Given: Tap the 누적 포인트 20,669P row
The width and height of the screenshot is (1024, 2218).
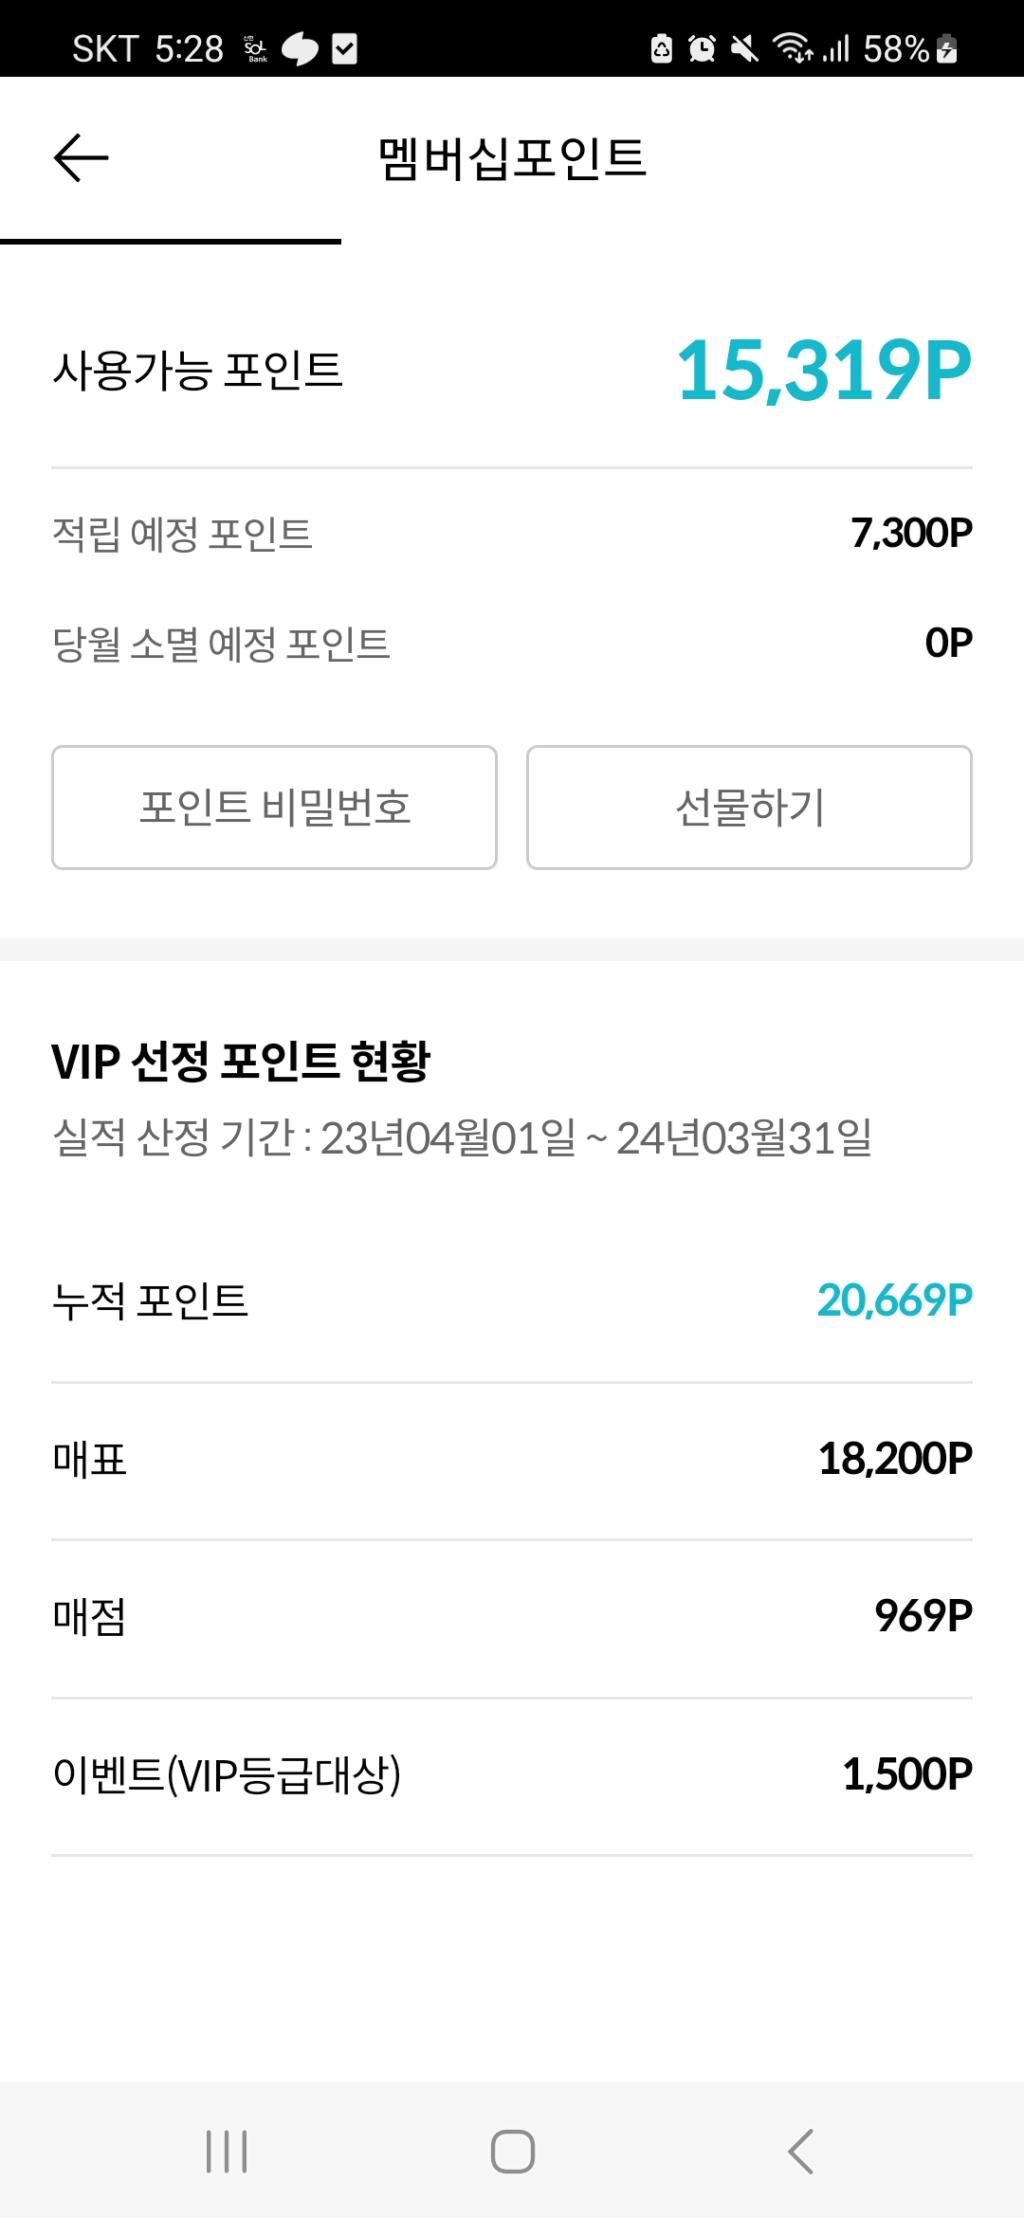Looking at the screenshot, I should 512,1300.
